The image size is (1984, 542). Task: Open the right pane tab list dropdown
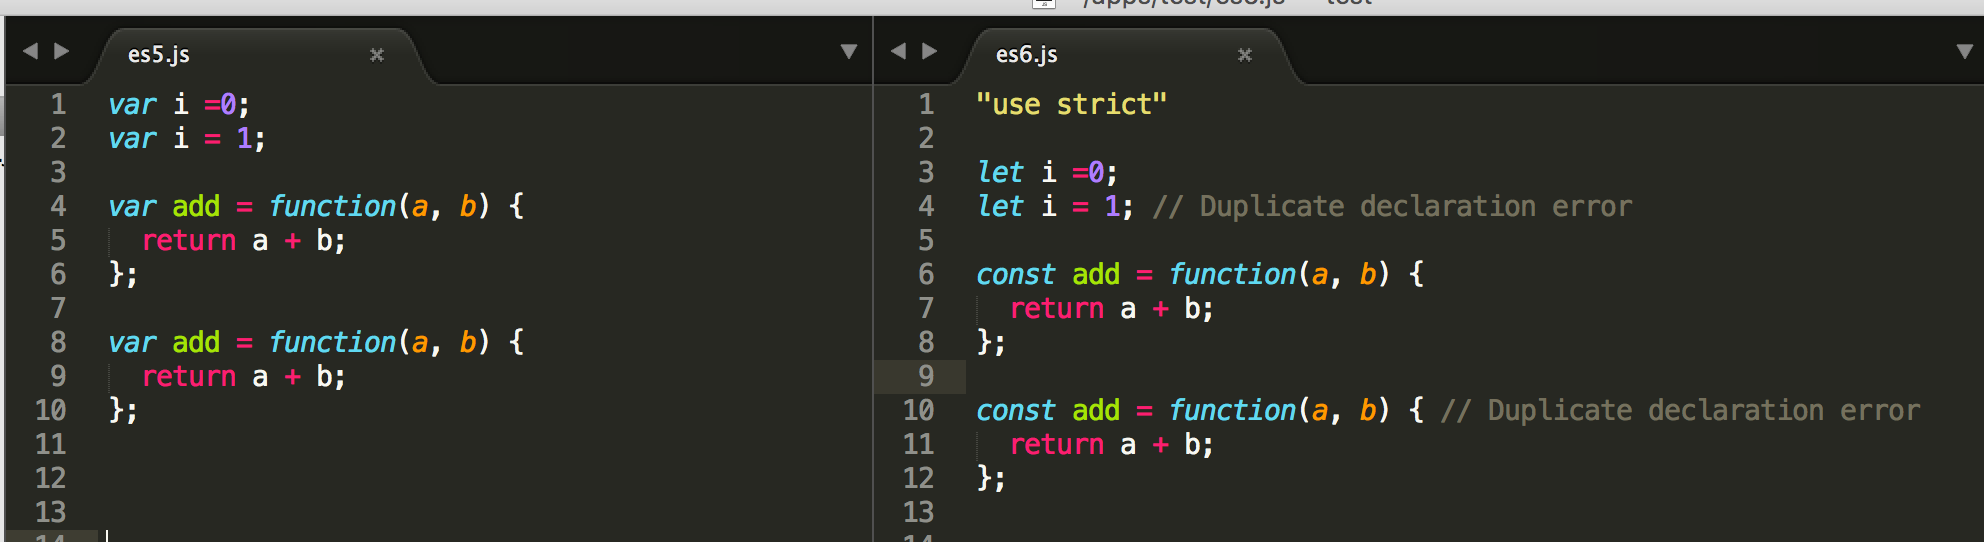(1965, 51)
